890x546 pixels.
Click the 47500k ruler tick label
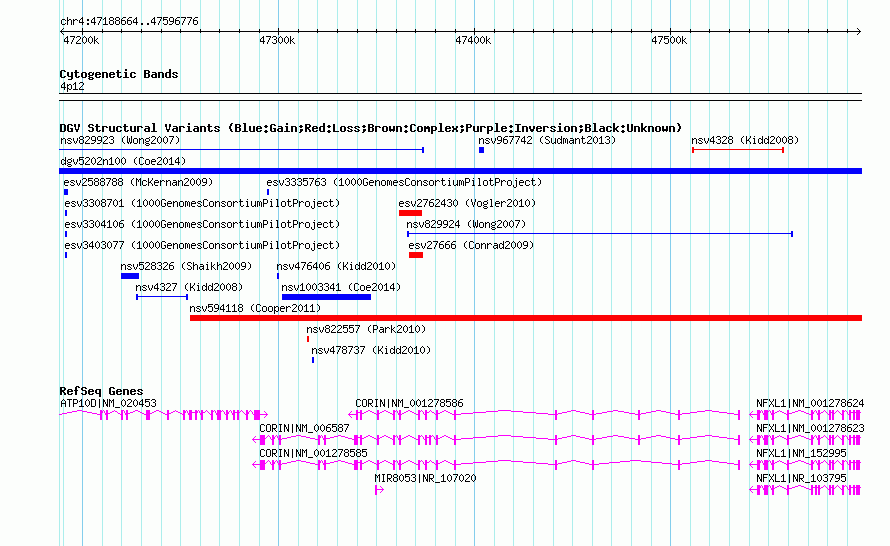pyautogui.click(x=669, y=40)
